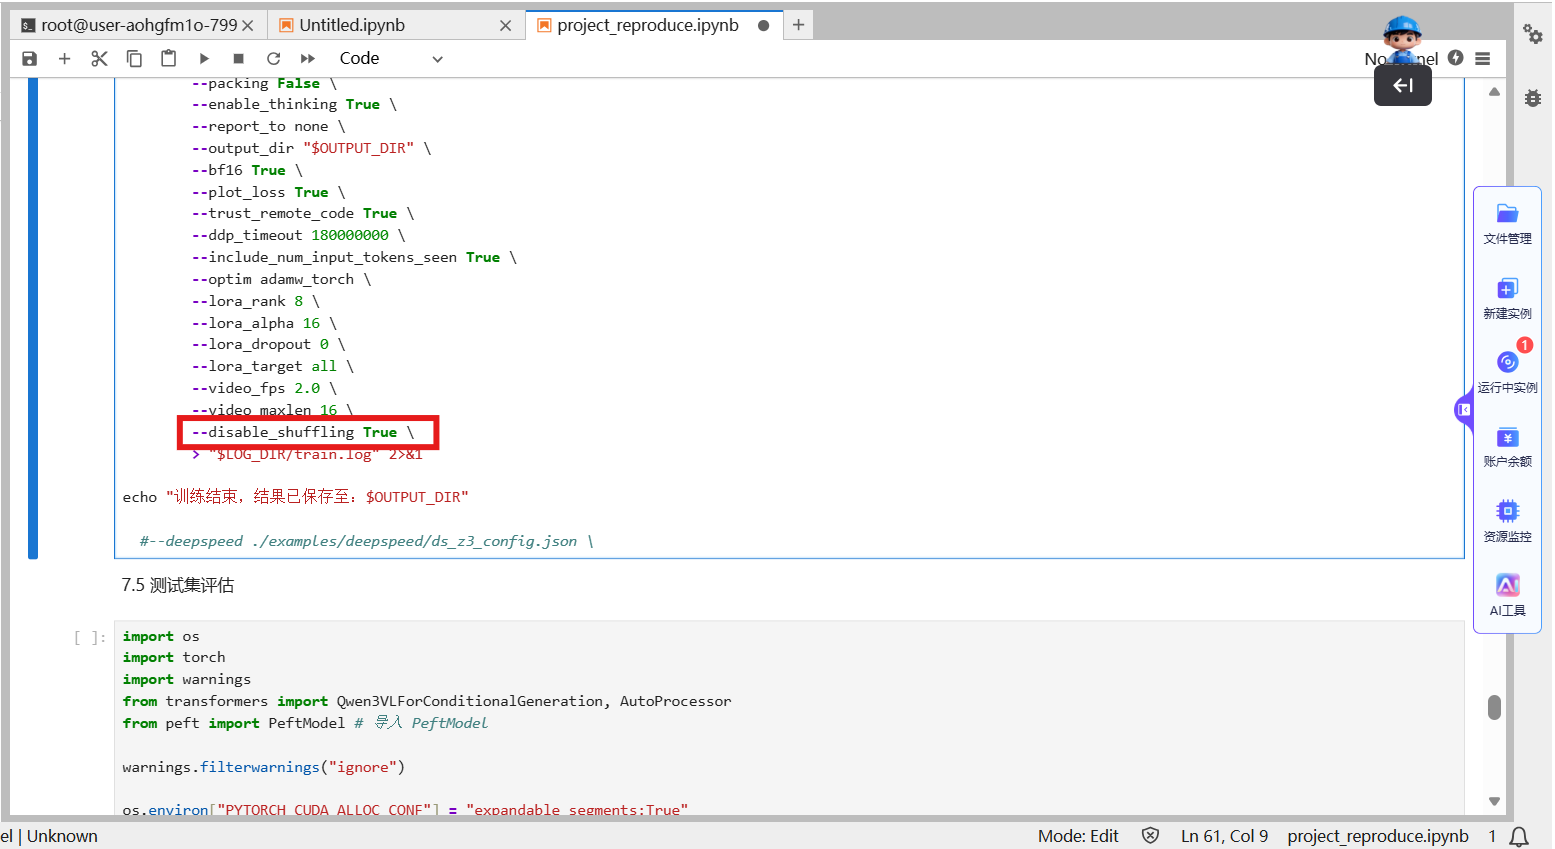Open the cell type dropdown showing Code
This screenshot has width=1555, height=849.
[x=390, y=59]
